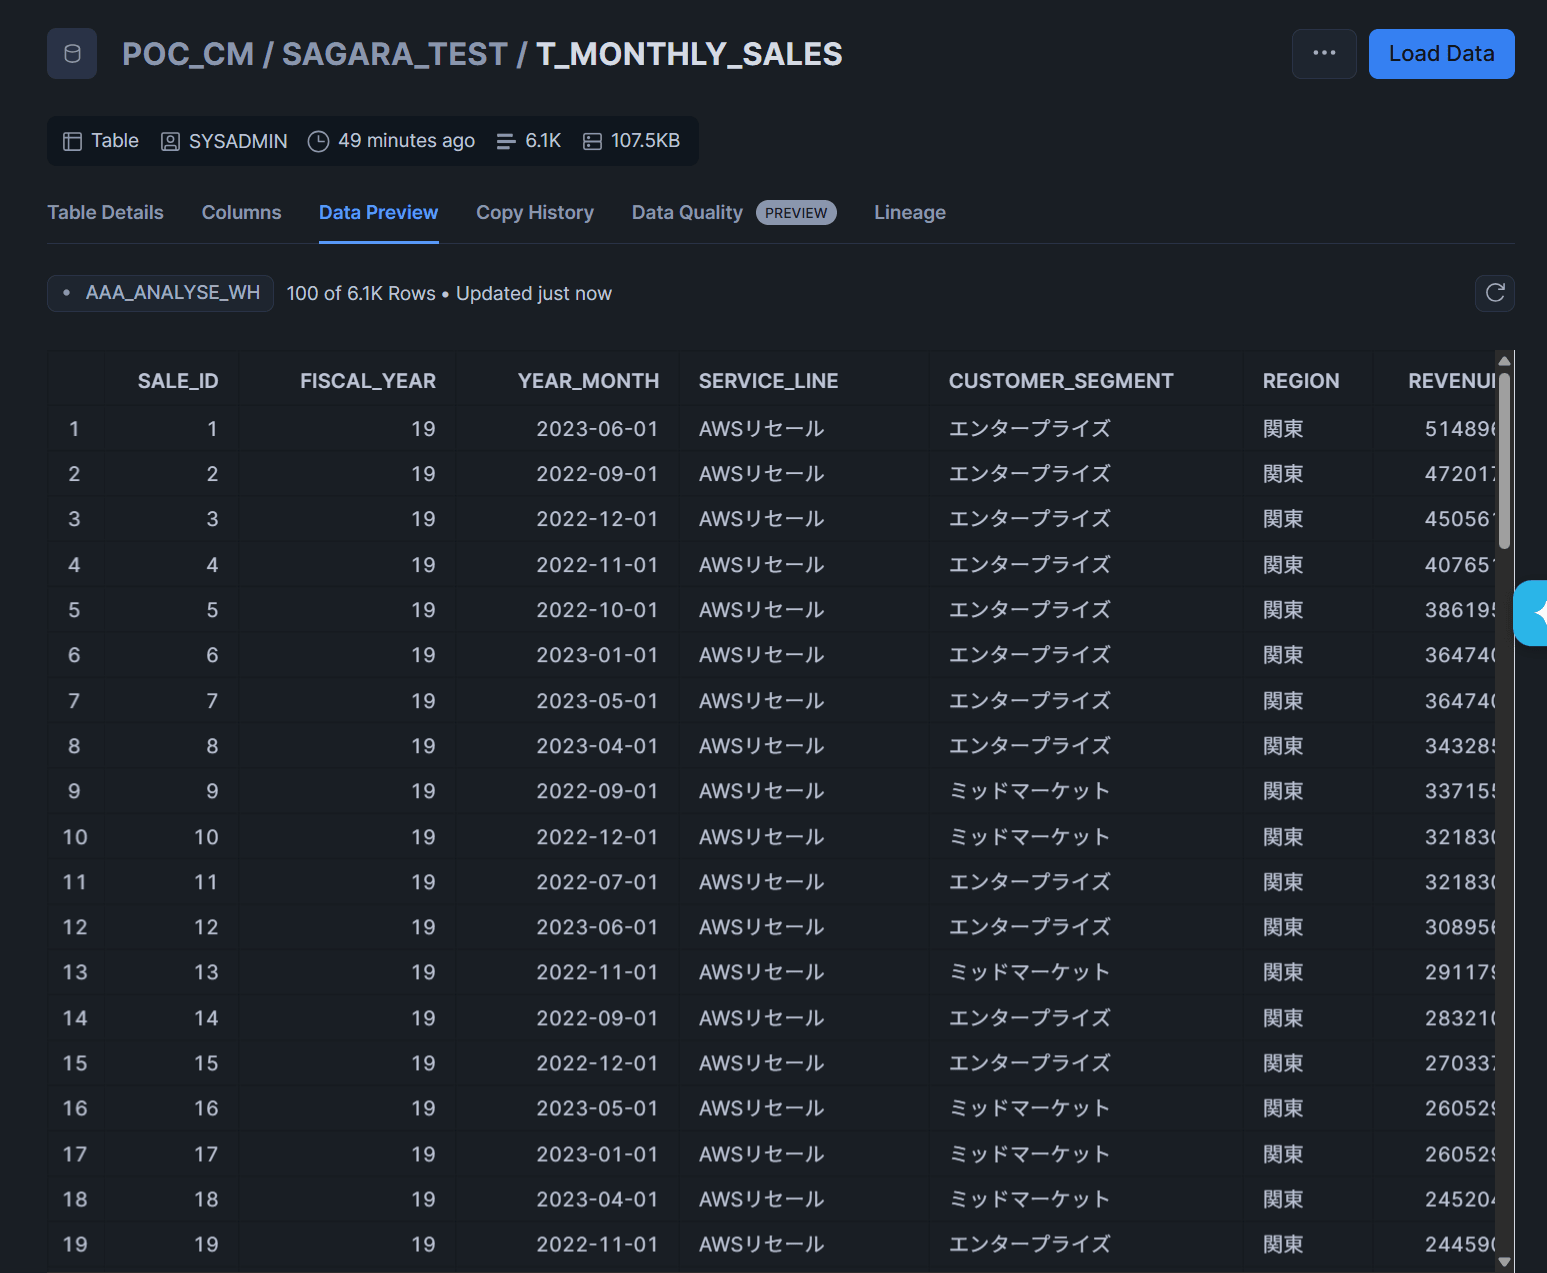This screenshot has height=1273, width=1547.
Task: Open the three-dot more options menu
Action: pos(1324,54)
